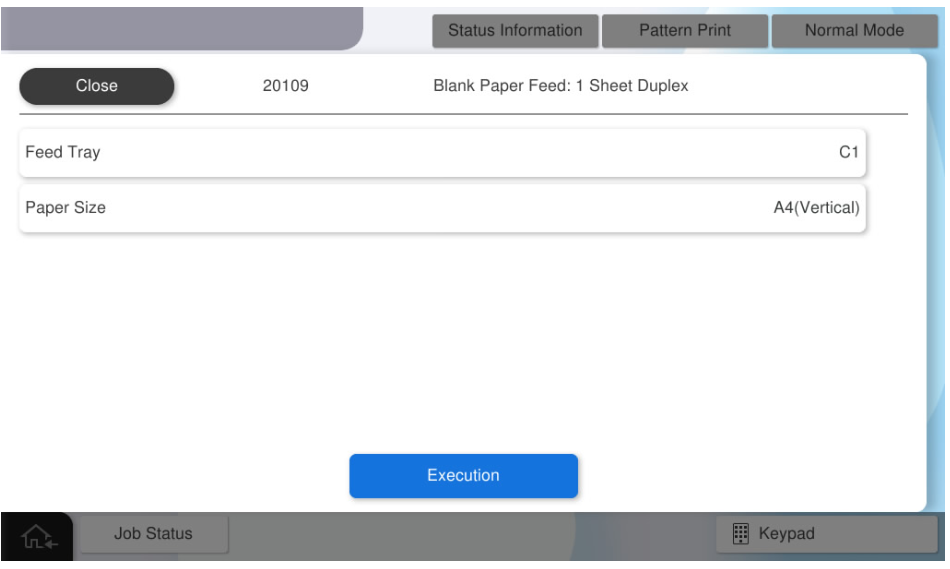
Task: Select the Normal Mode tab
Action: pyautogui.click(x=854, y=30)
